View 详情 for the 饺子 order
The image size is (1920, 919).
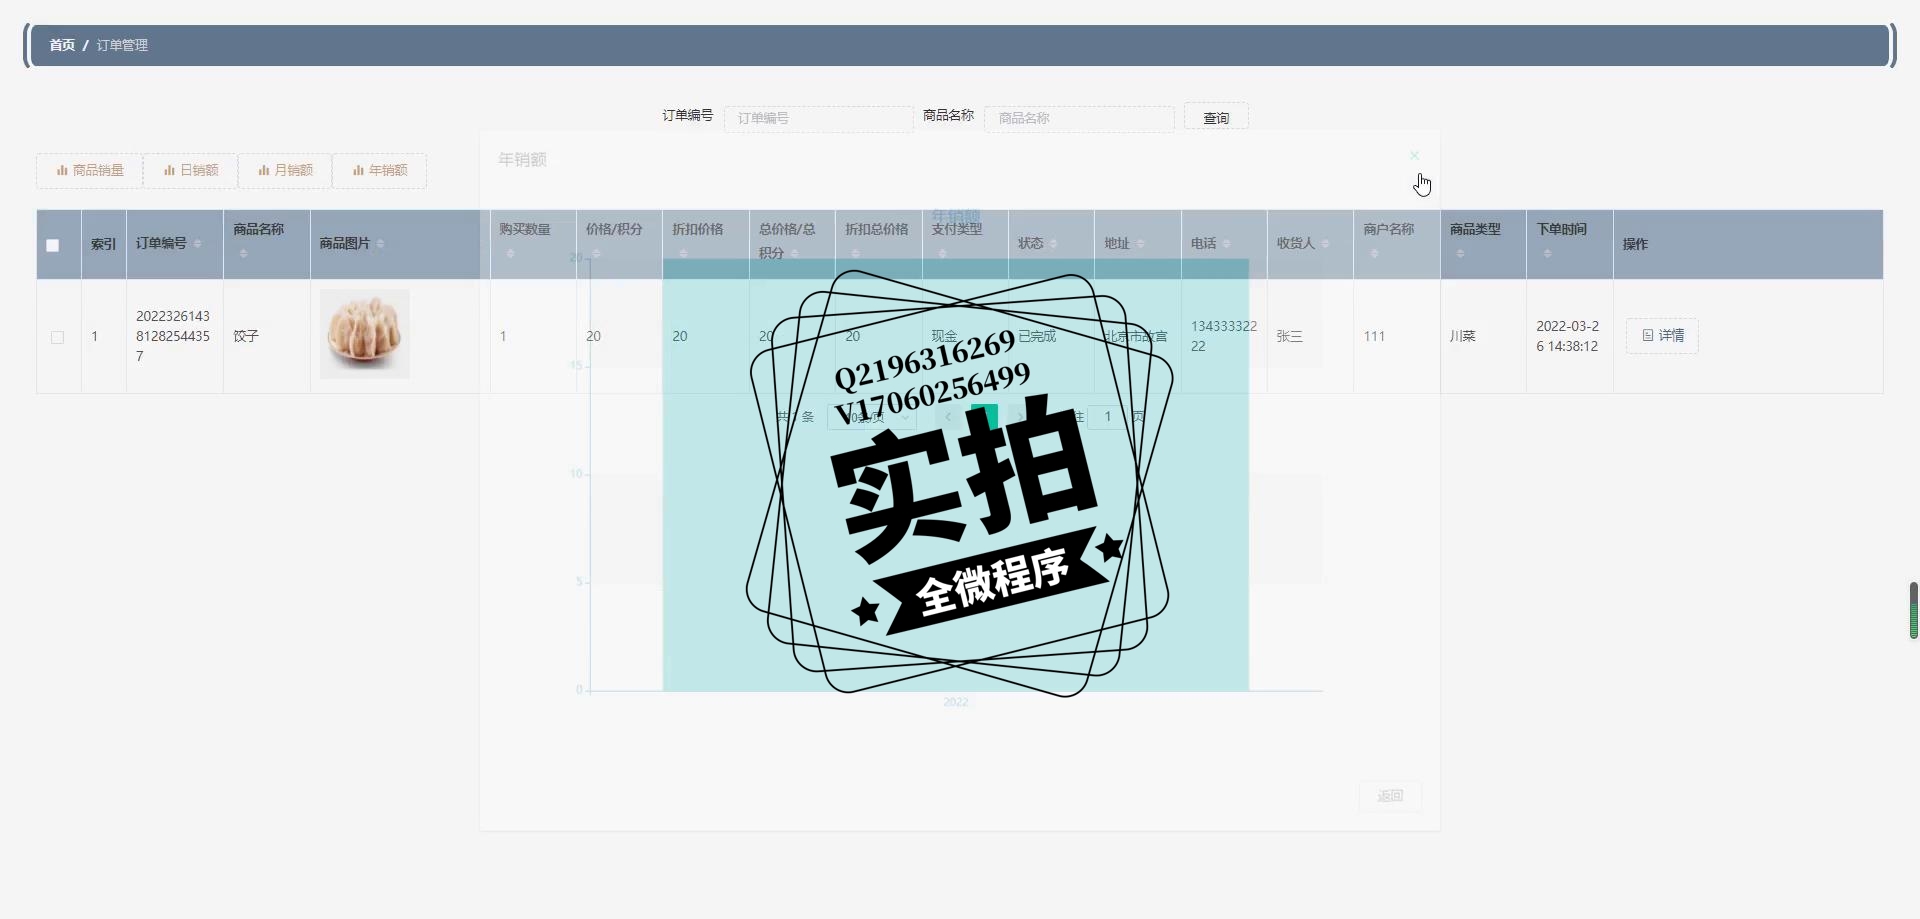[1662, 336]
